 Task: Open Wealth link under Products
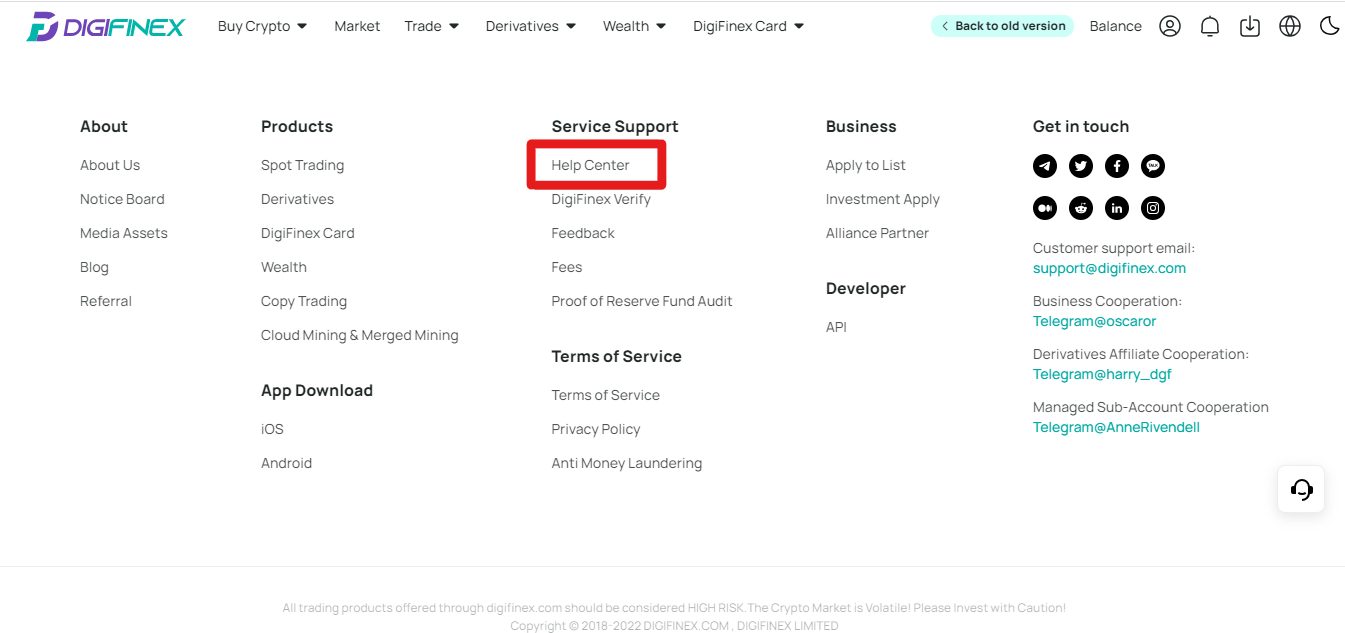[284, 267]
